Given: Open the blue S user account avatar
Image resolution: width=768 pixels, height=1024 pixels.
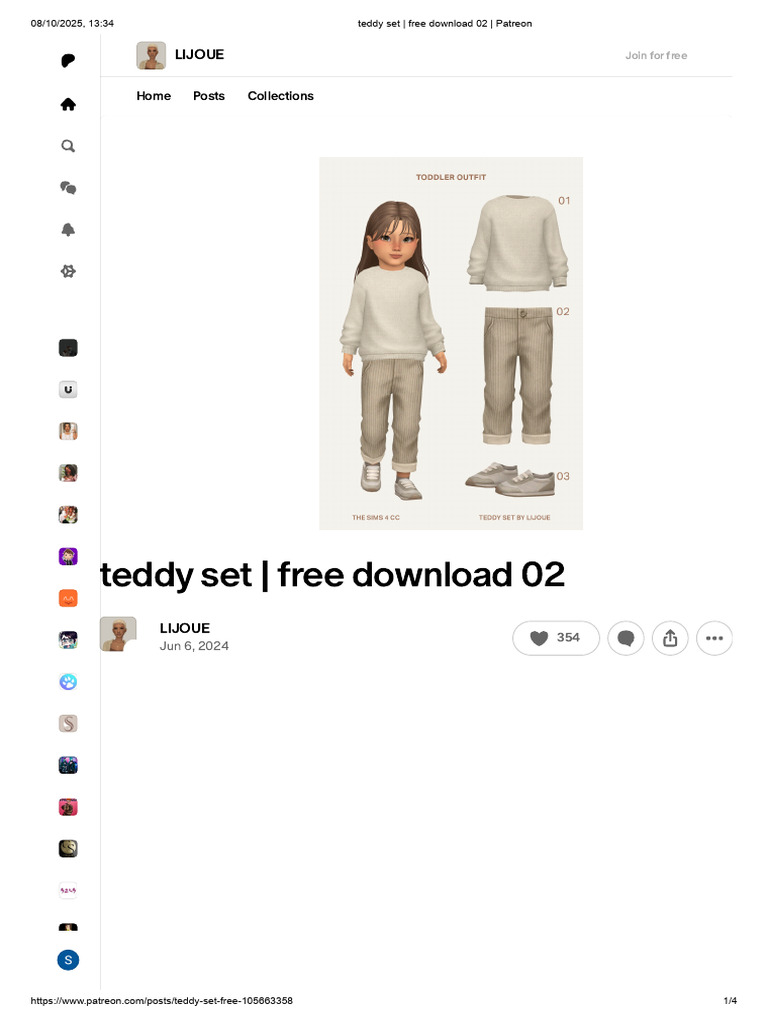Looking at the screenshot, I should [x=68, y=960].
